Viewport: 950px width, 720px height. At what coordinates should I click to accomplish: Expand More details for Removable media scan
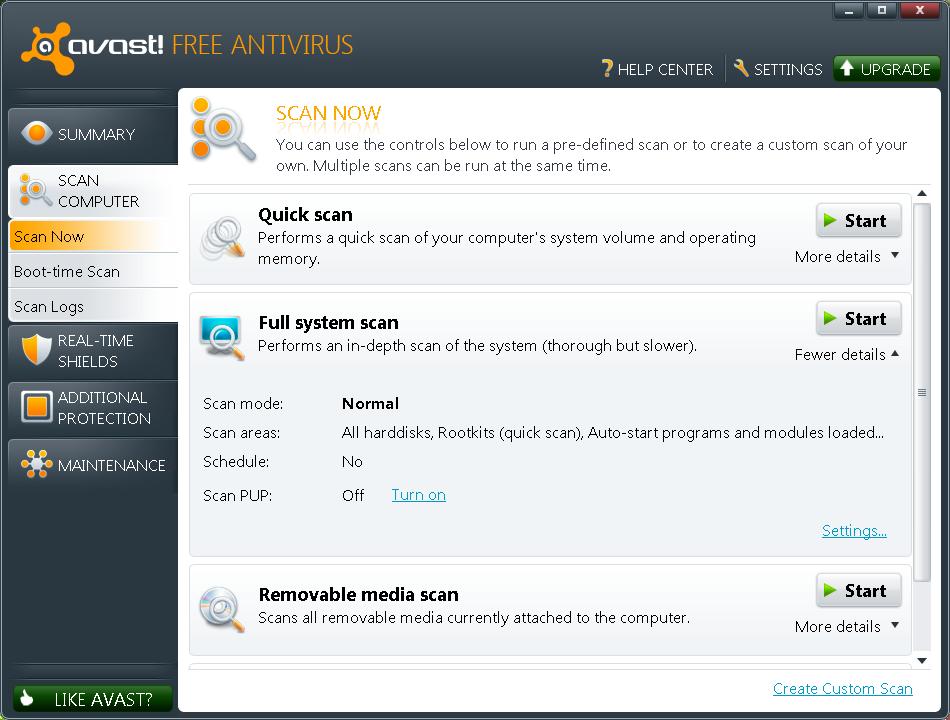(x=846, y=627)
